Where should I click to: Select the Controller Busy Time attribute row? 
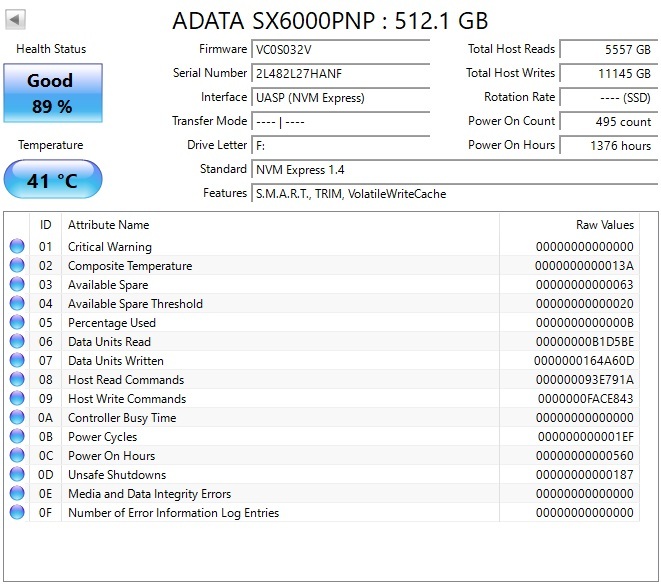(x=122, y=418)
